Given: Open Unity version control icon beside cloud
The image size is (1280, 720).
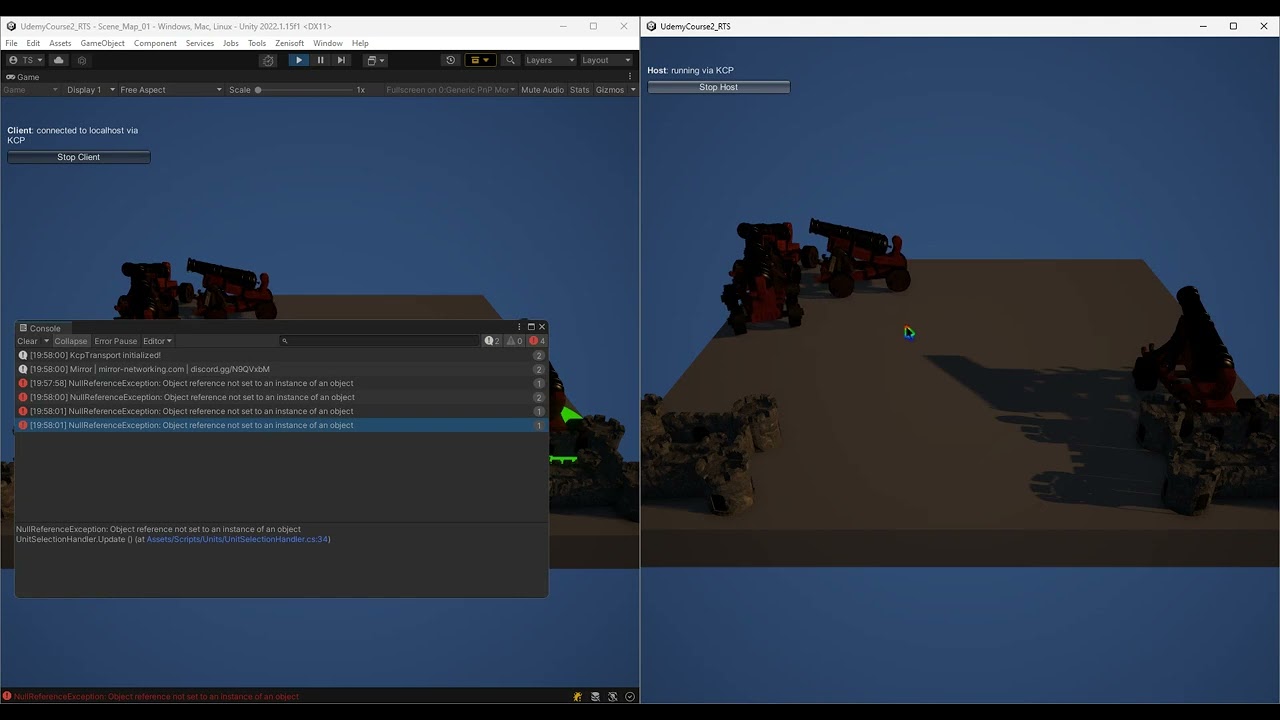Looking at the screenshot, I should coord(82,60).
